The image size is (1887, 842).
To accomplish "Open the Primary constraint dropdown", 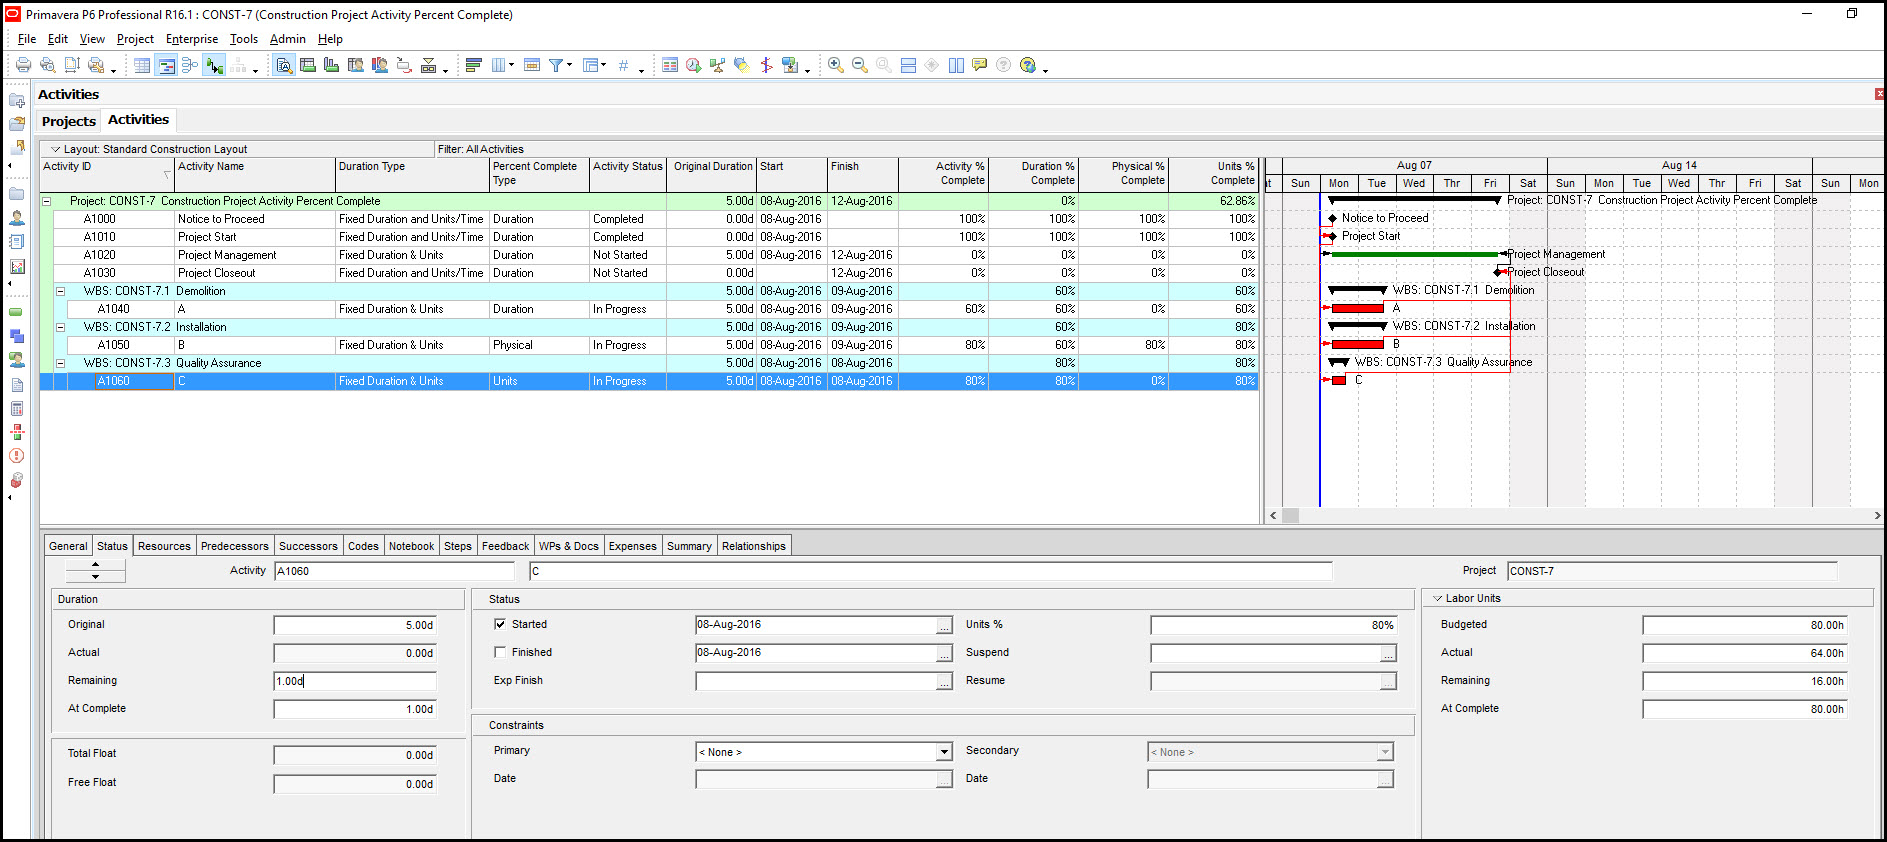I will click(x=944, y=752).
